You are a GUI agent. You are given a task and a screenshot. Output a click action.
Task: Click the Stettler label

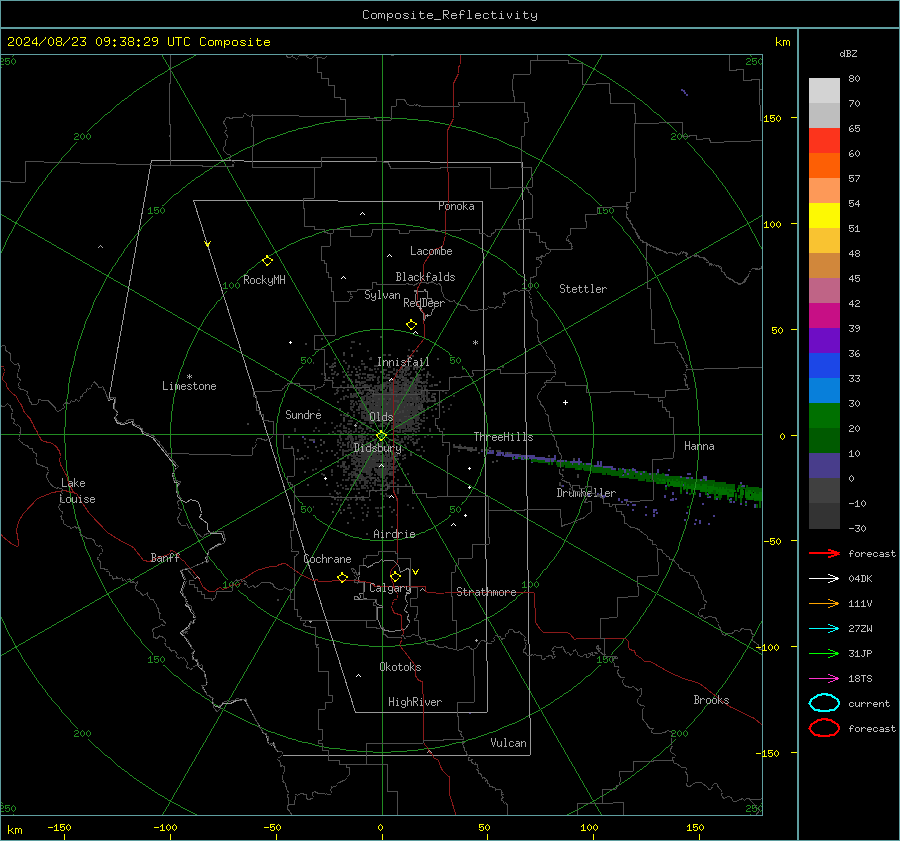(x=583, y=289)
